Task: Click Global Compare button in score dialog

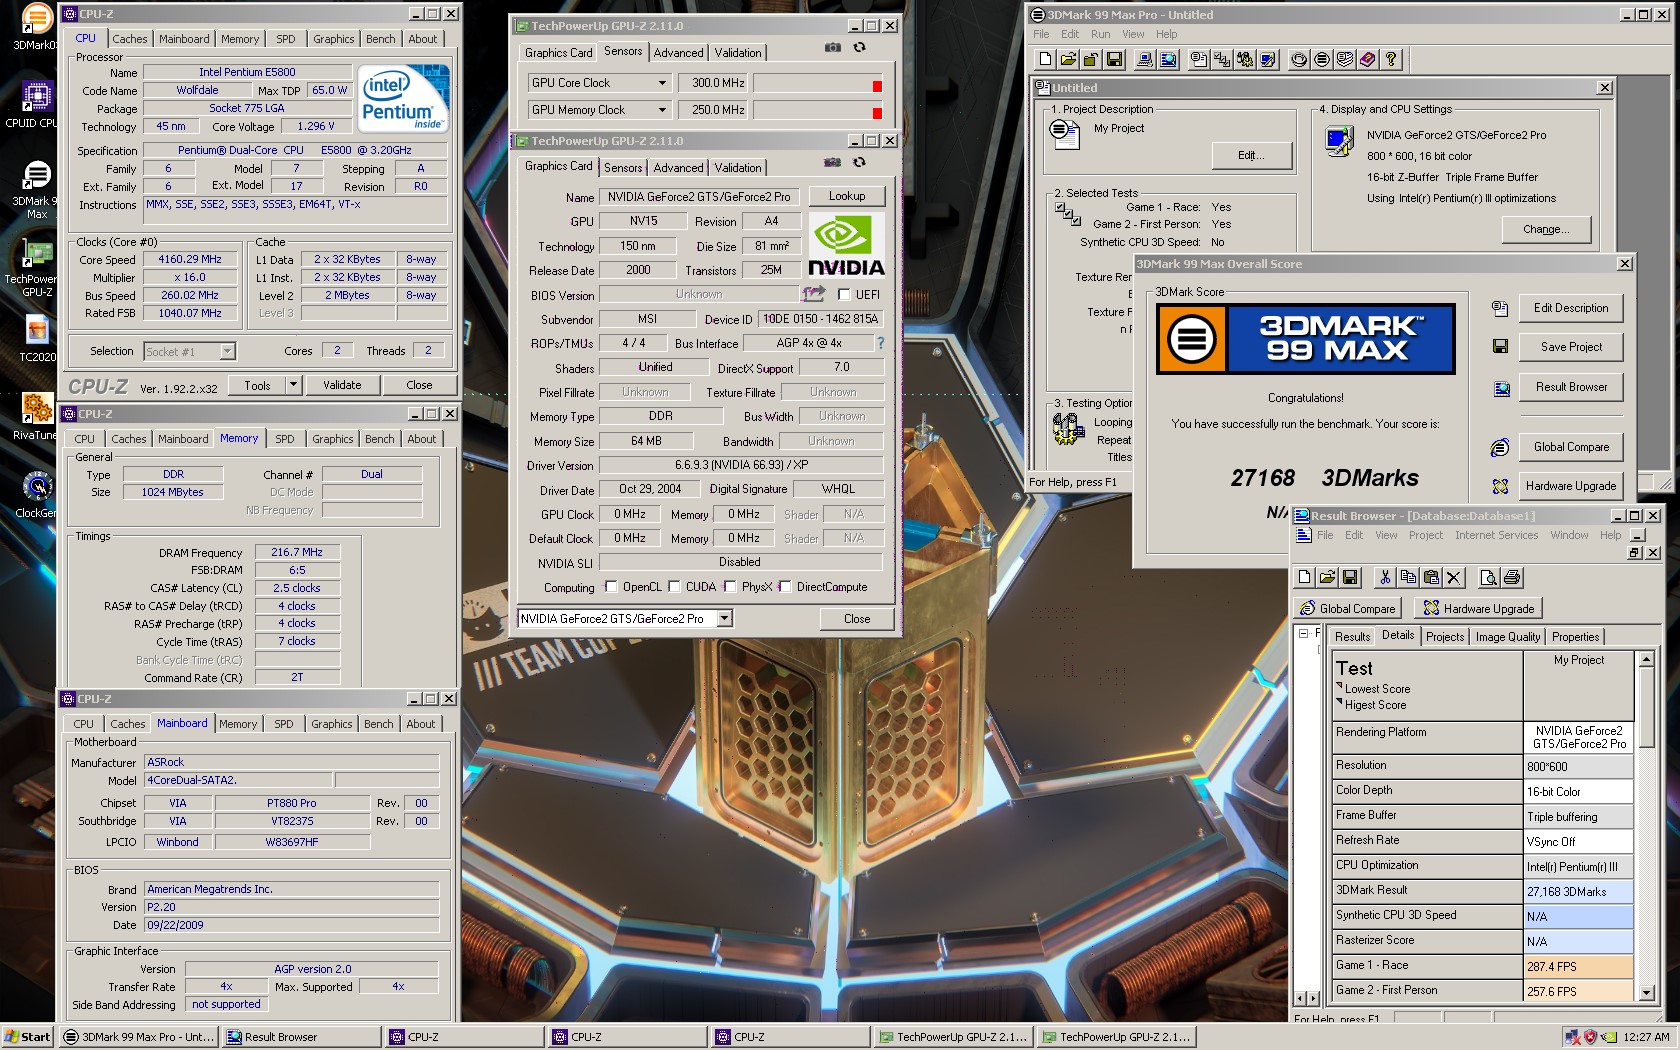Action: click(1571, 447)
